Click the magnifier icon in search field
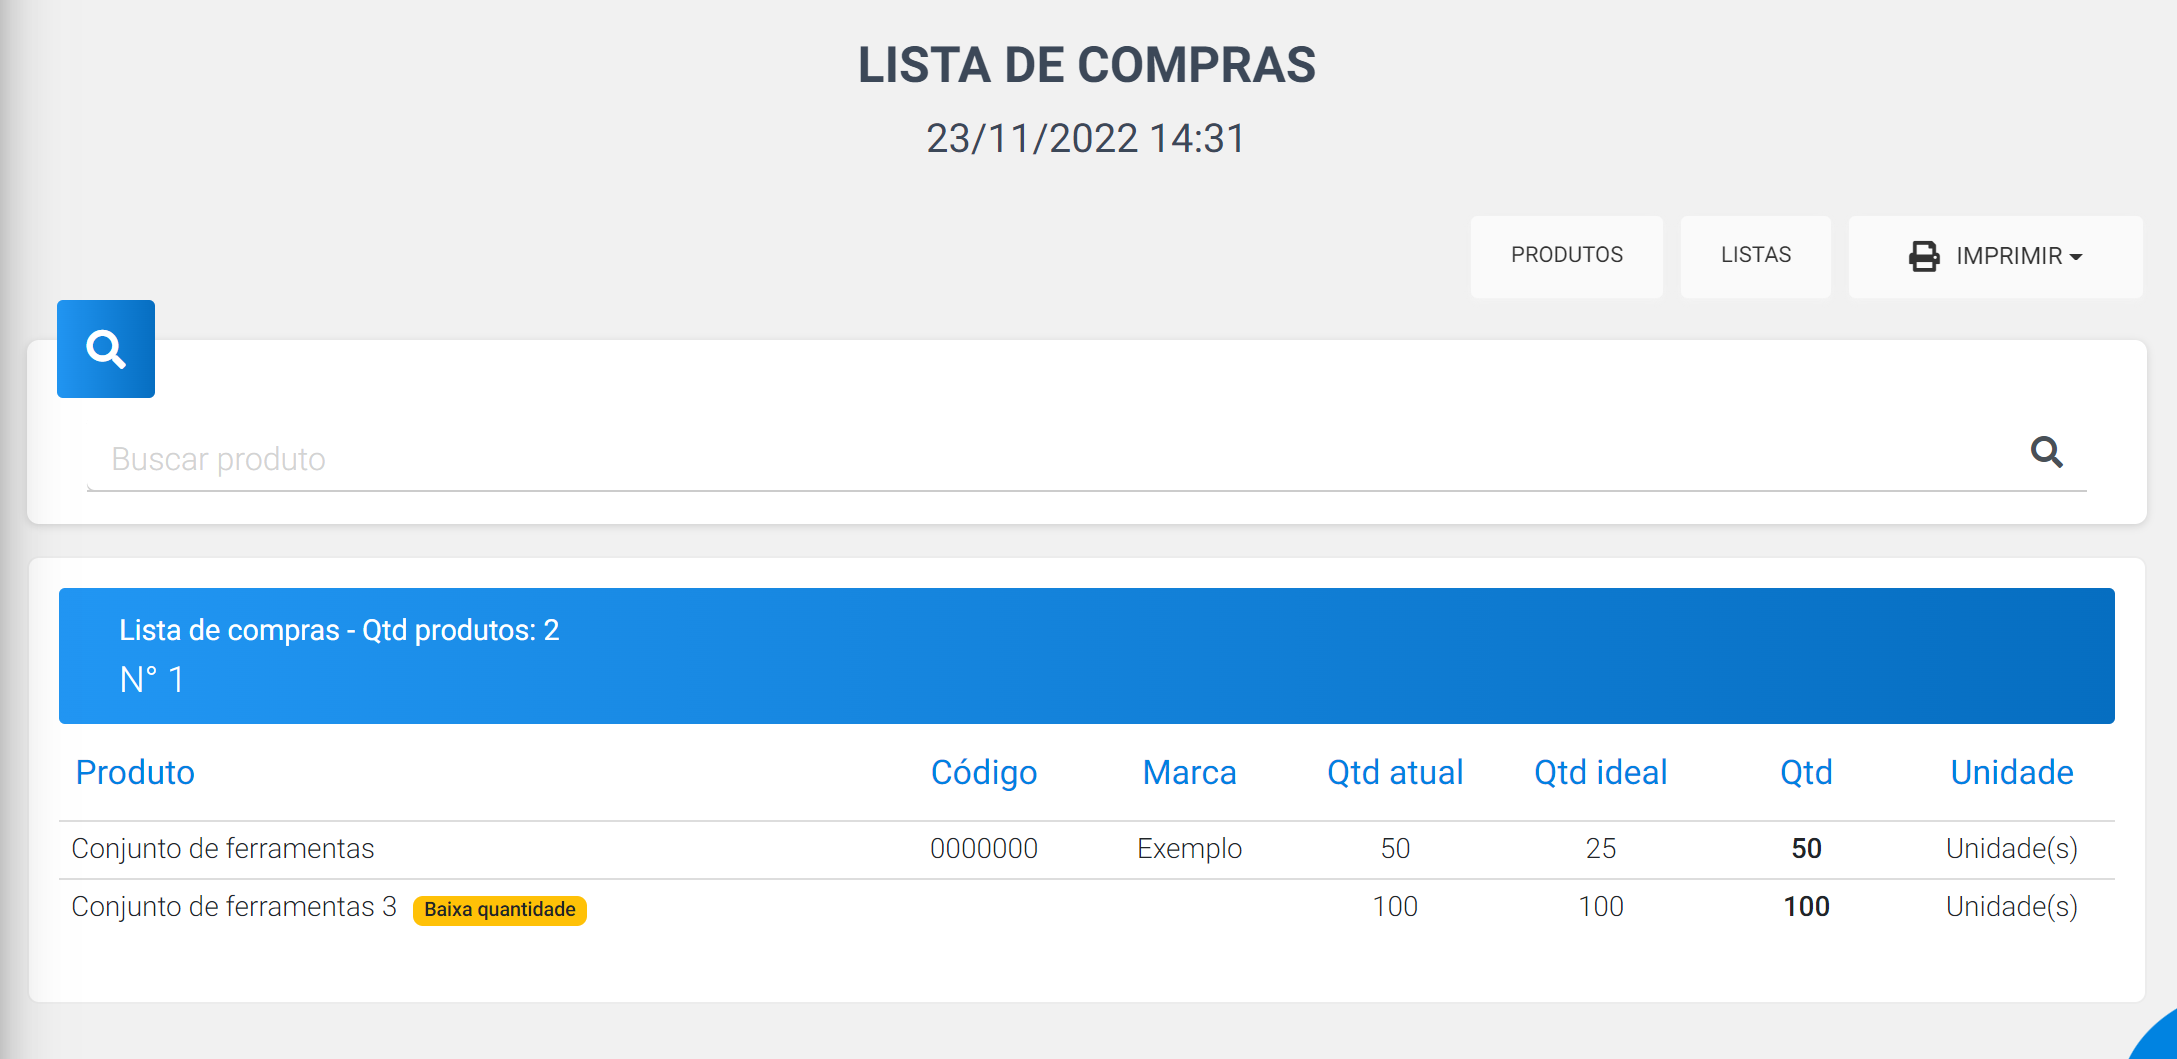2177x1059 pixels. pyautogui.click(x=2047, y=453)
